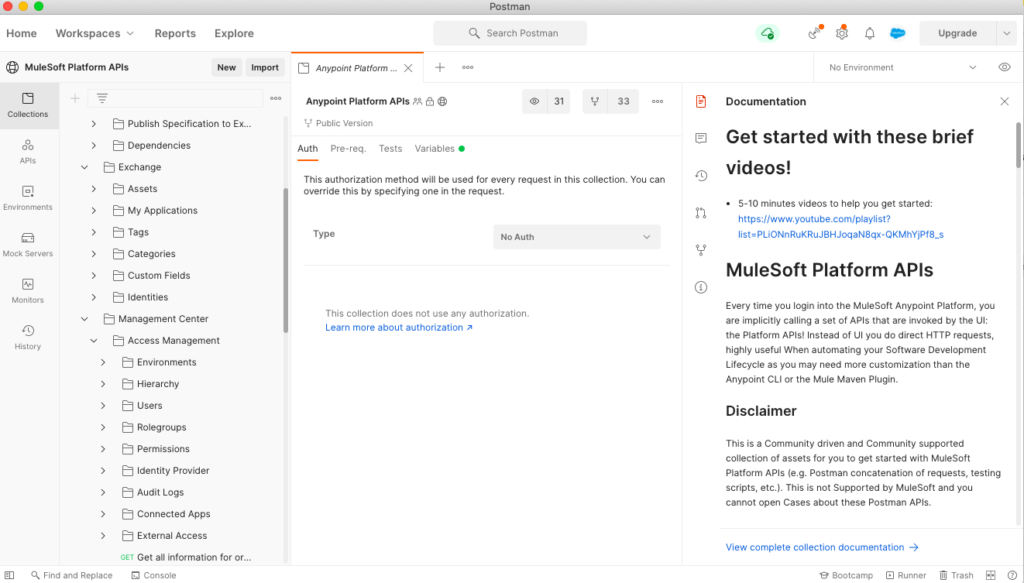Click the Upgrade button

point(957,33)
